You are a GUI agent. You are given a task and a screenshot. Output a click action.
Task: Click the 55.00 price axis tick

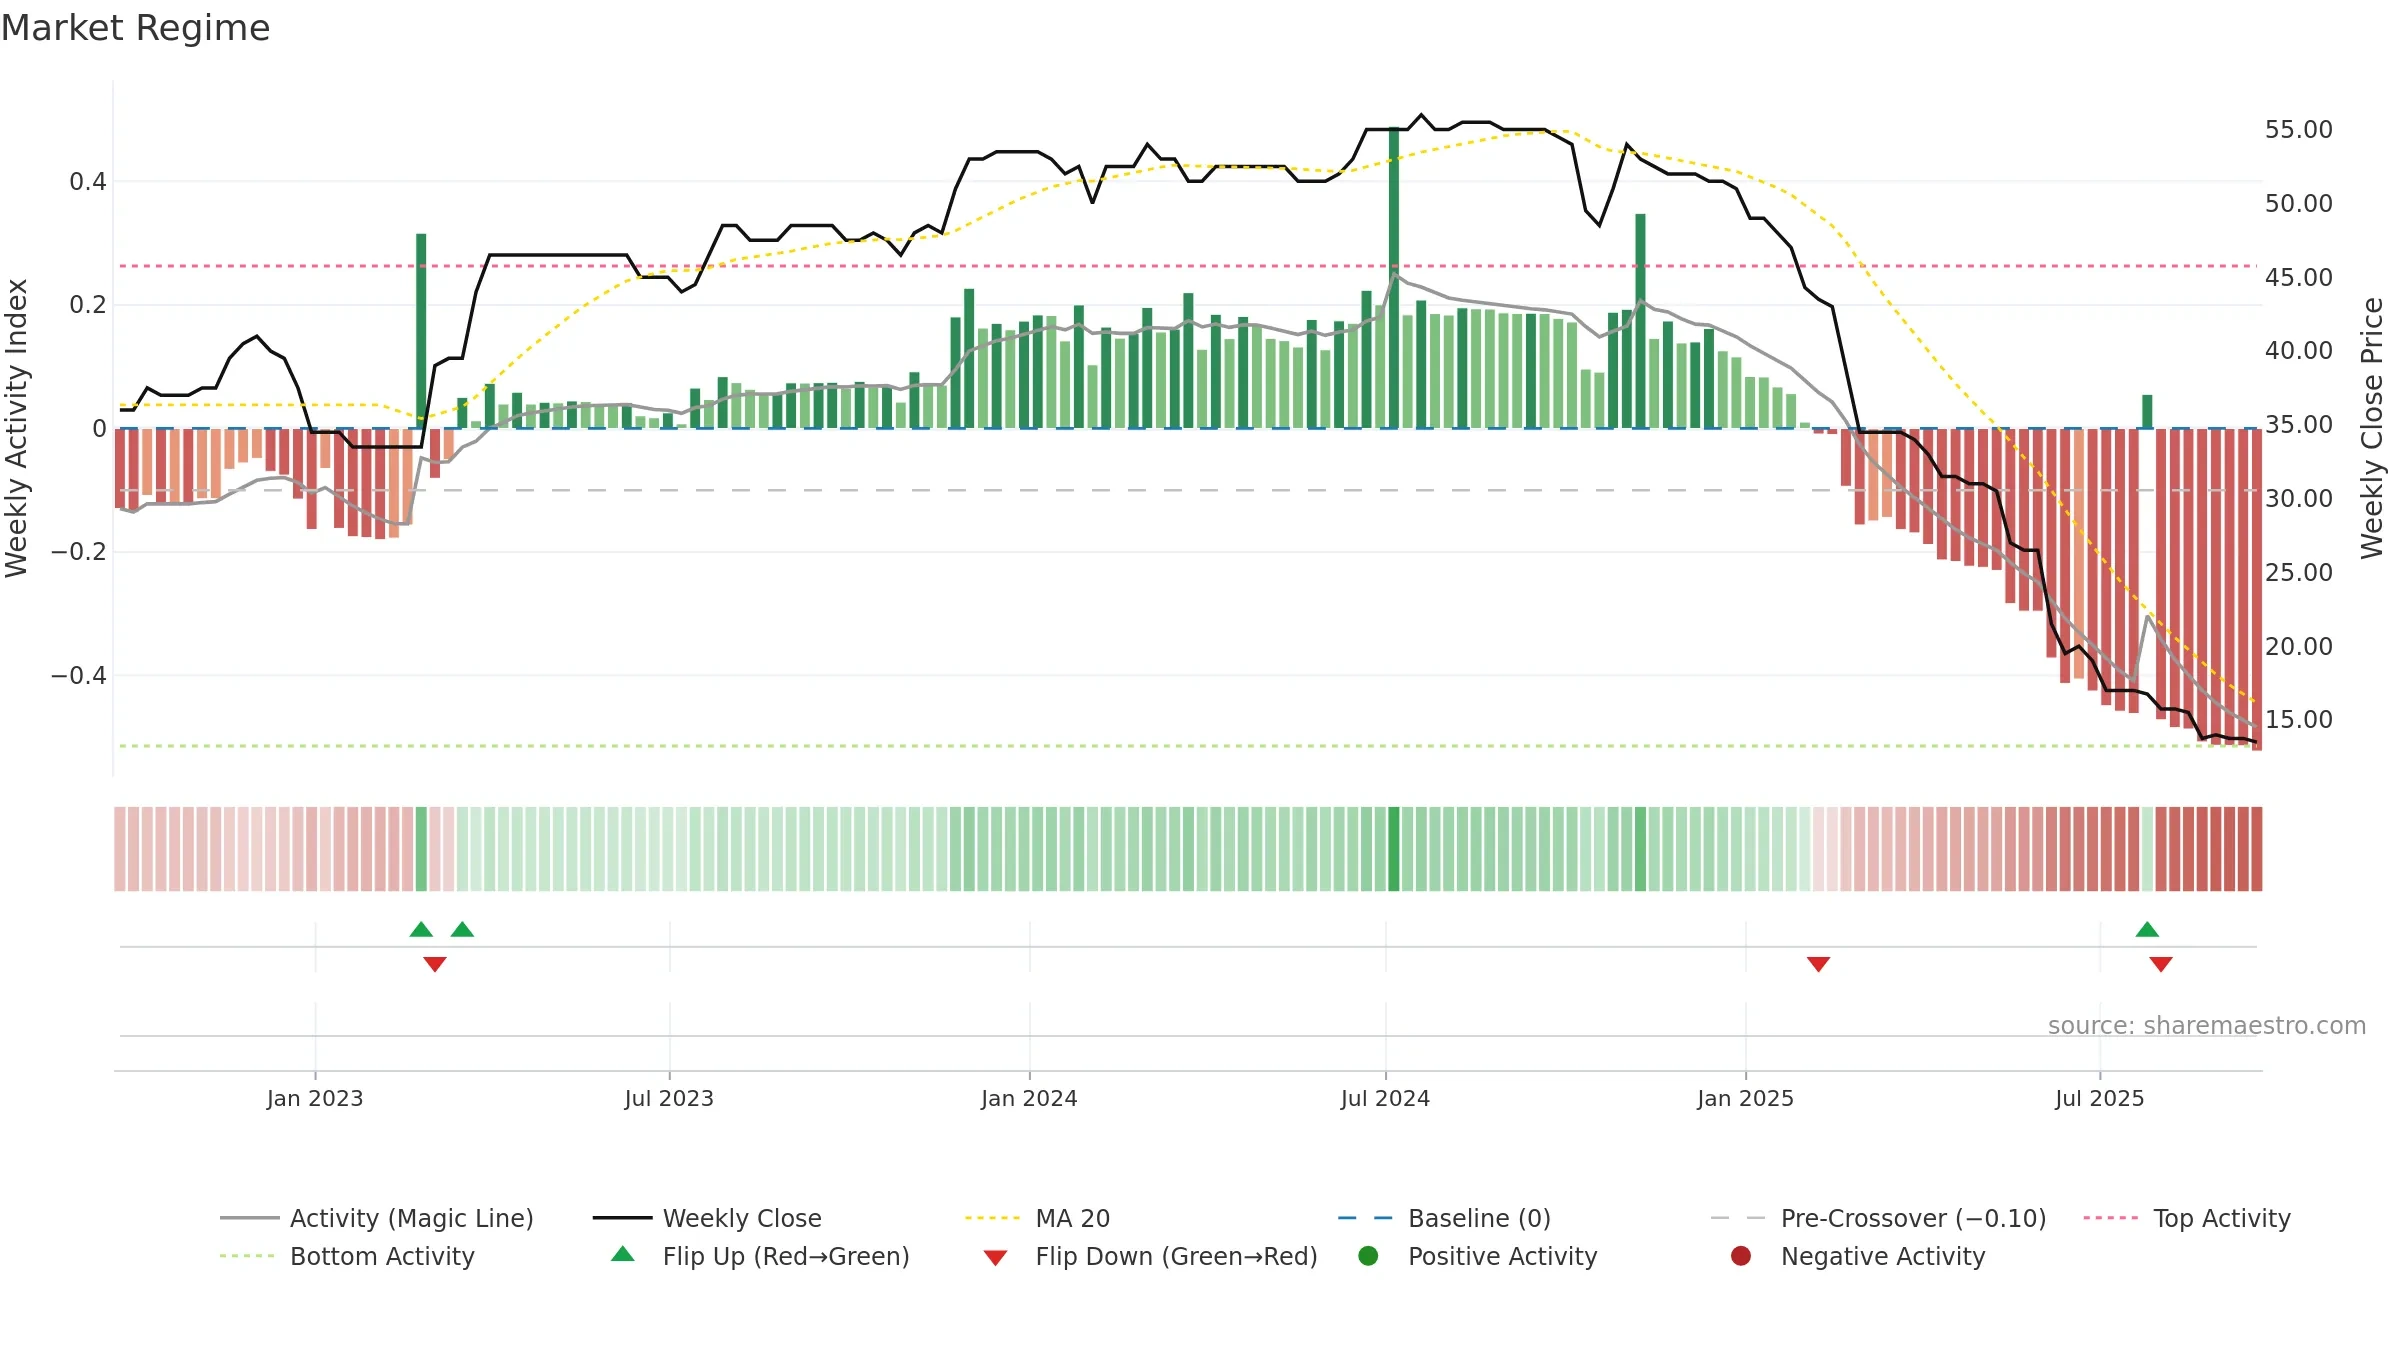(2298, 130)
